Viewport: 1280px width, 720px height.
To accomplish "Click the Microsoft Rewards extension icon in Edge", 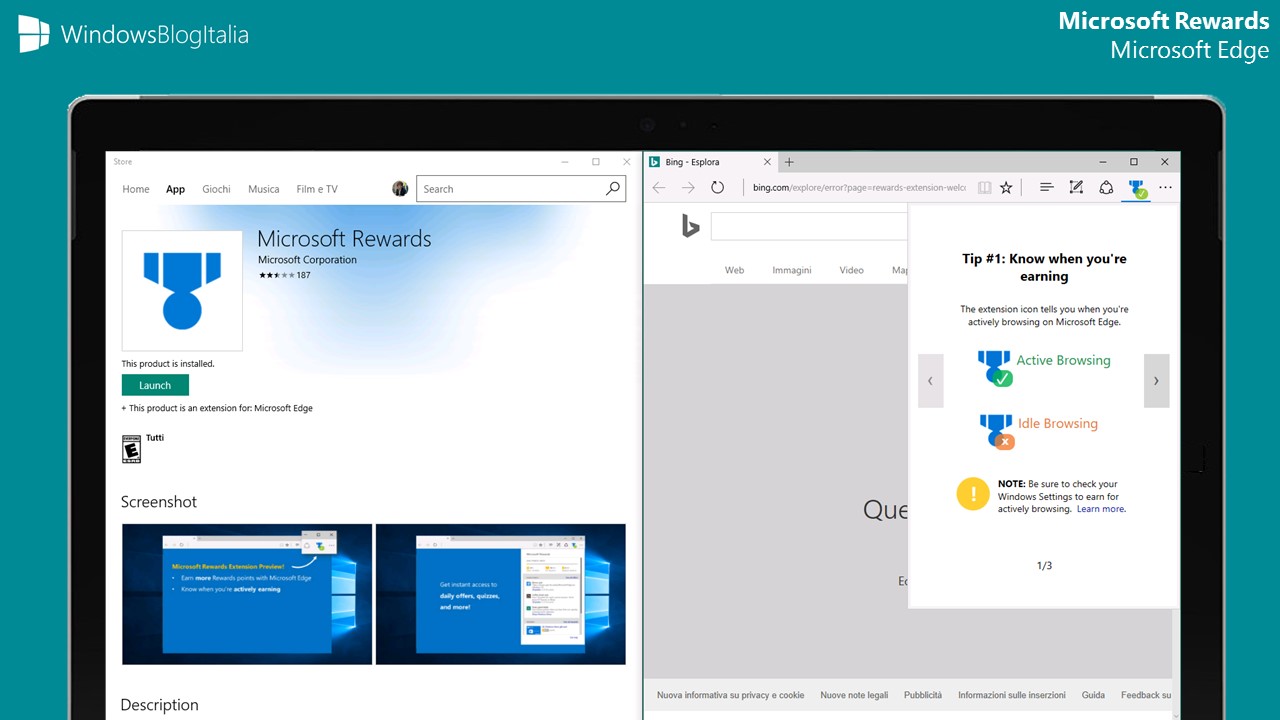I will click(1137, 189).
